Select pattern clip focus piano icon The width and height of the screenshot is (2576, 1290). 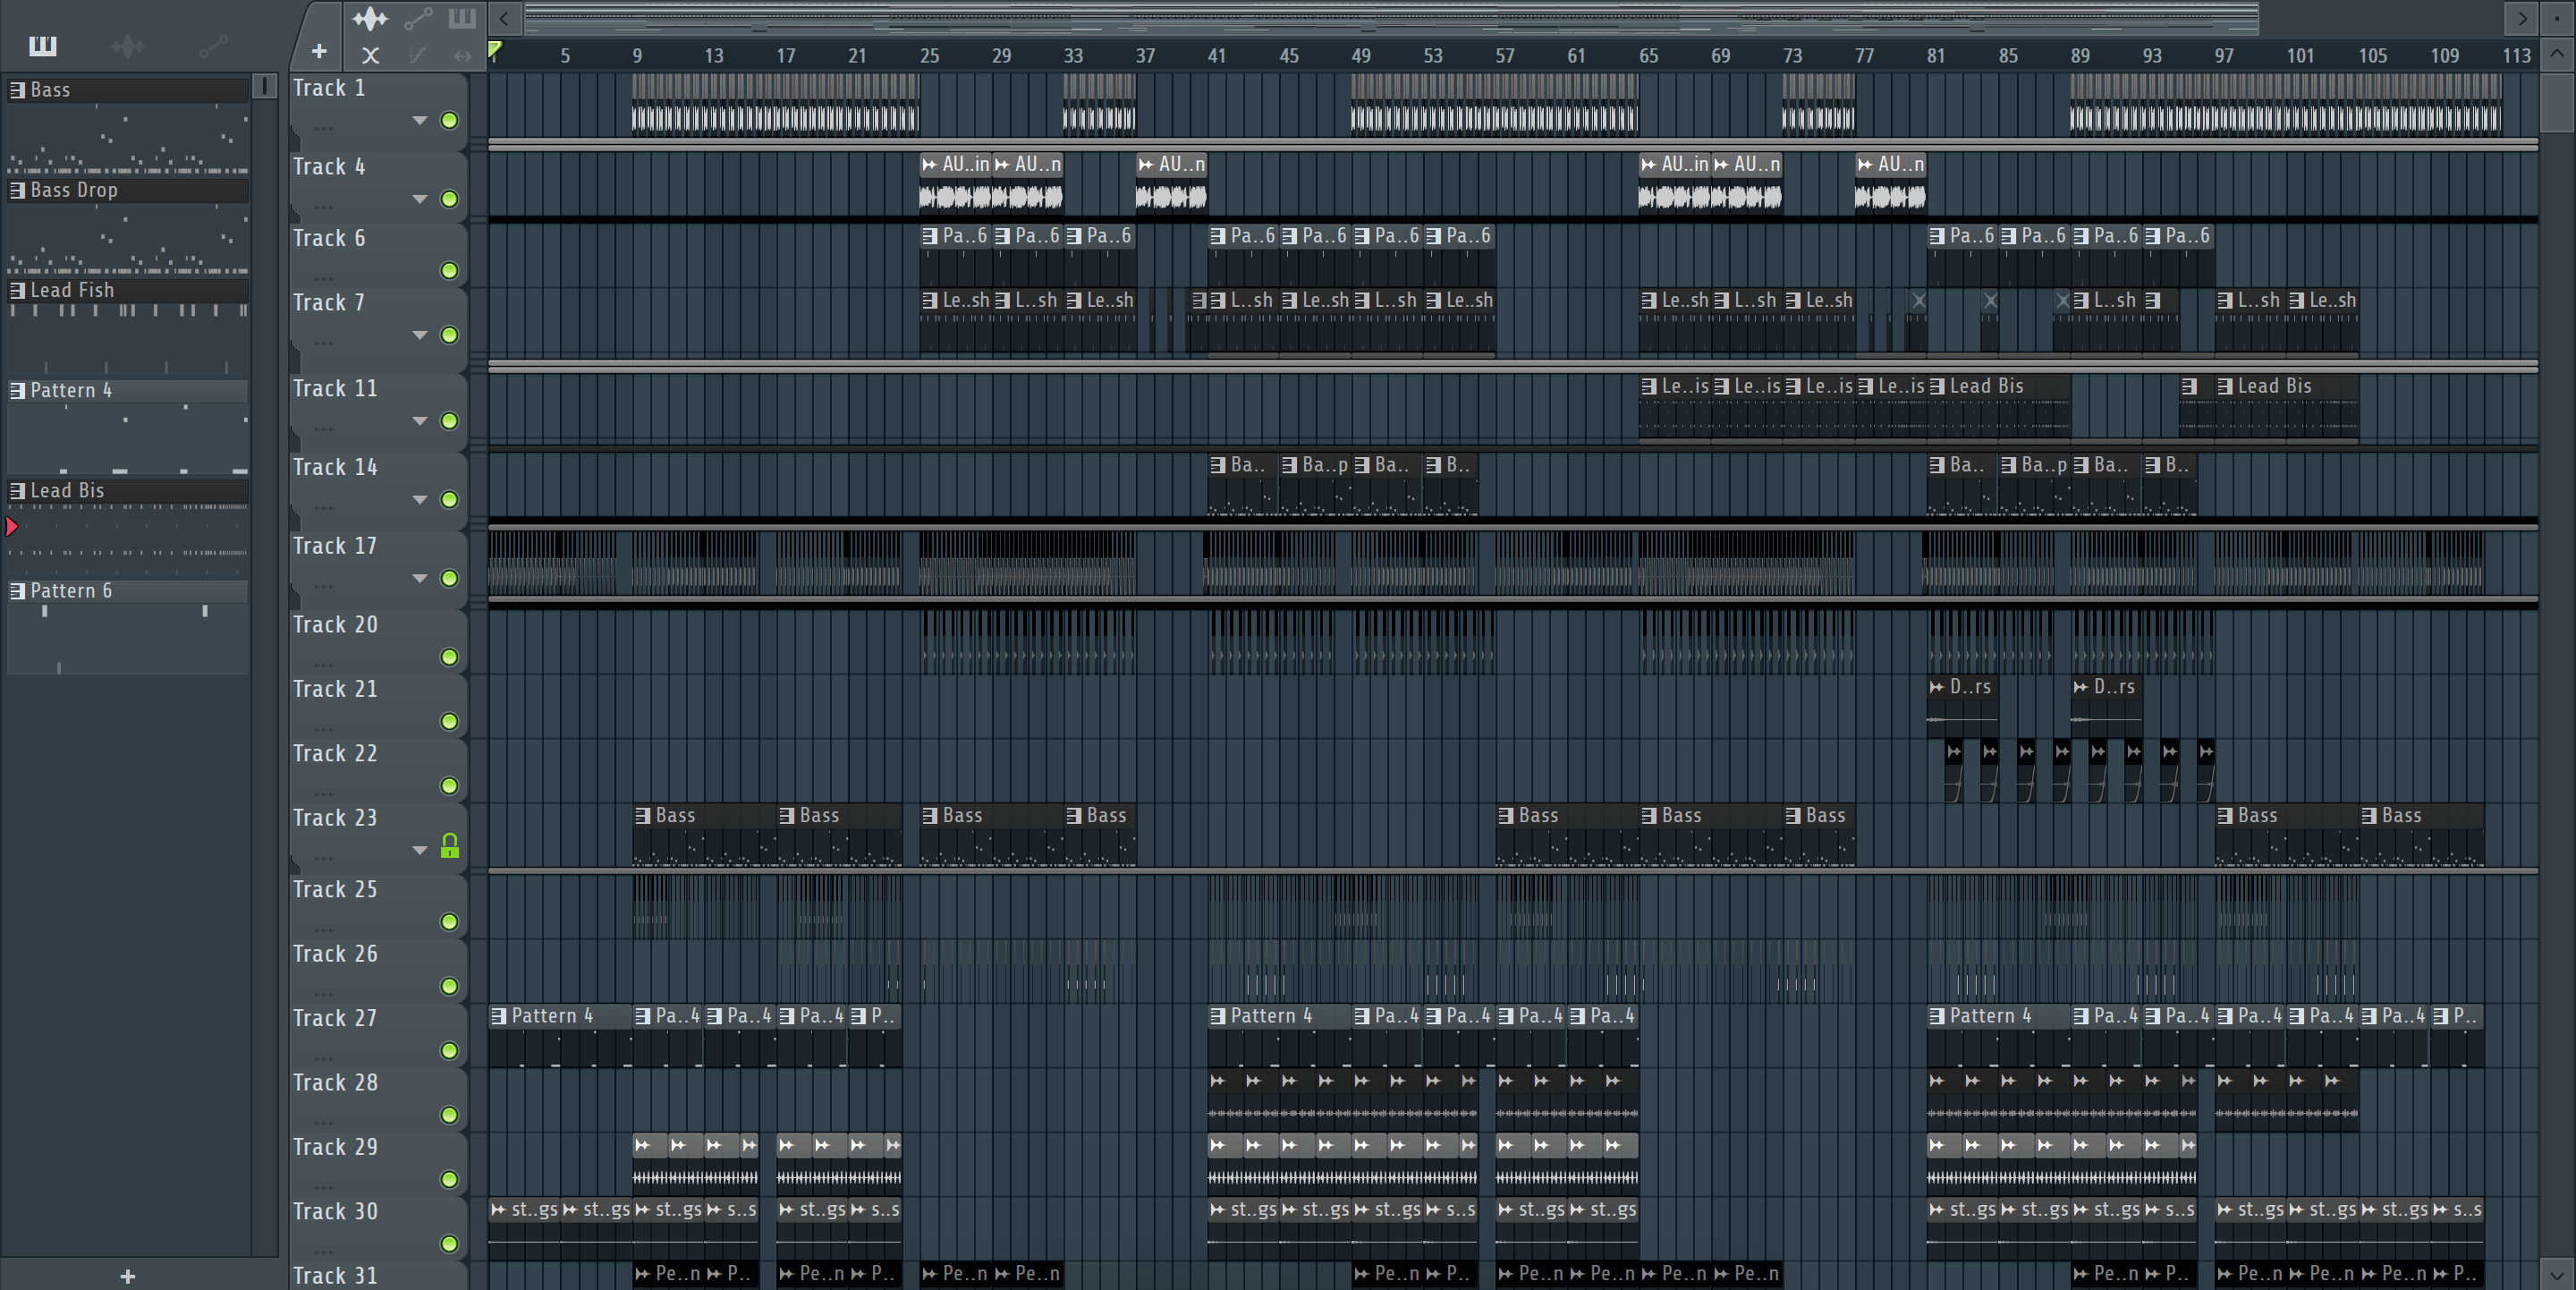(x=462, y=18)
